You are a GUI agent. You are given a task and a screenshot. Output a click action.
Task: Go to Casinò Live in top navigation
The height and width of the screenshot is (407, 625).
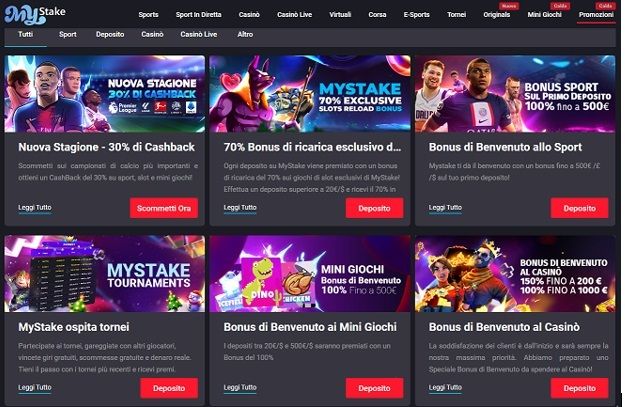[295, 15]
